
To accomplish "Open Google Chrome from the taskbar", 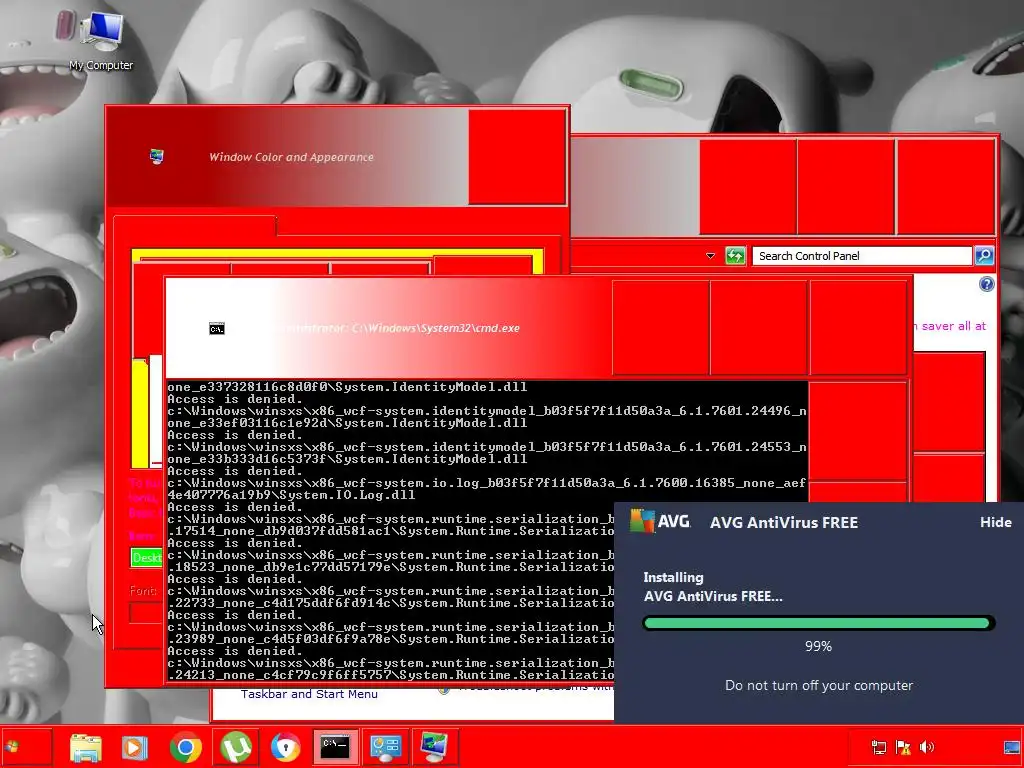I will point(185,747).
